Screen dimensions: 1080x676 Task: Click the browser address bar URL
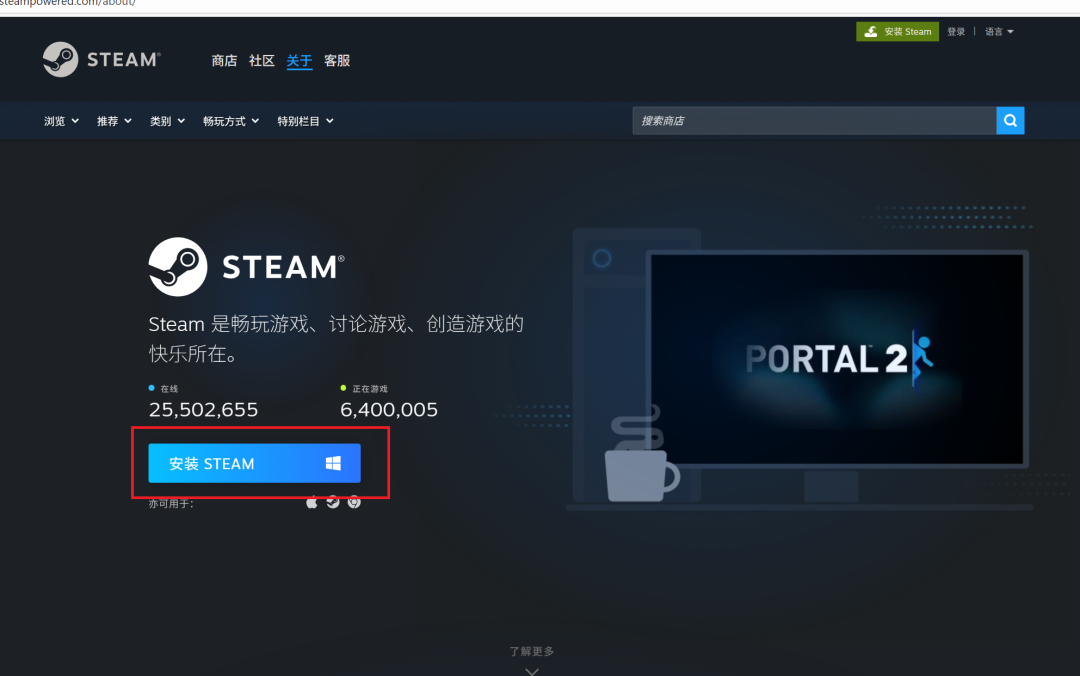(x=68, y=3)
